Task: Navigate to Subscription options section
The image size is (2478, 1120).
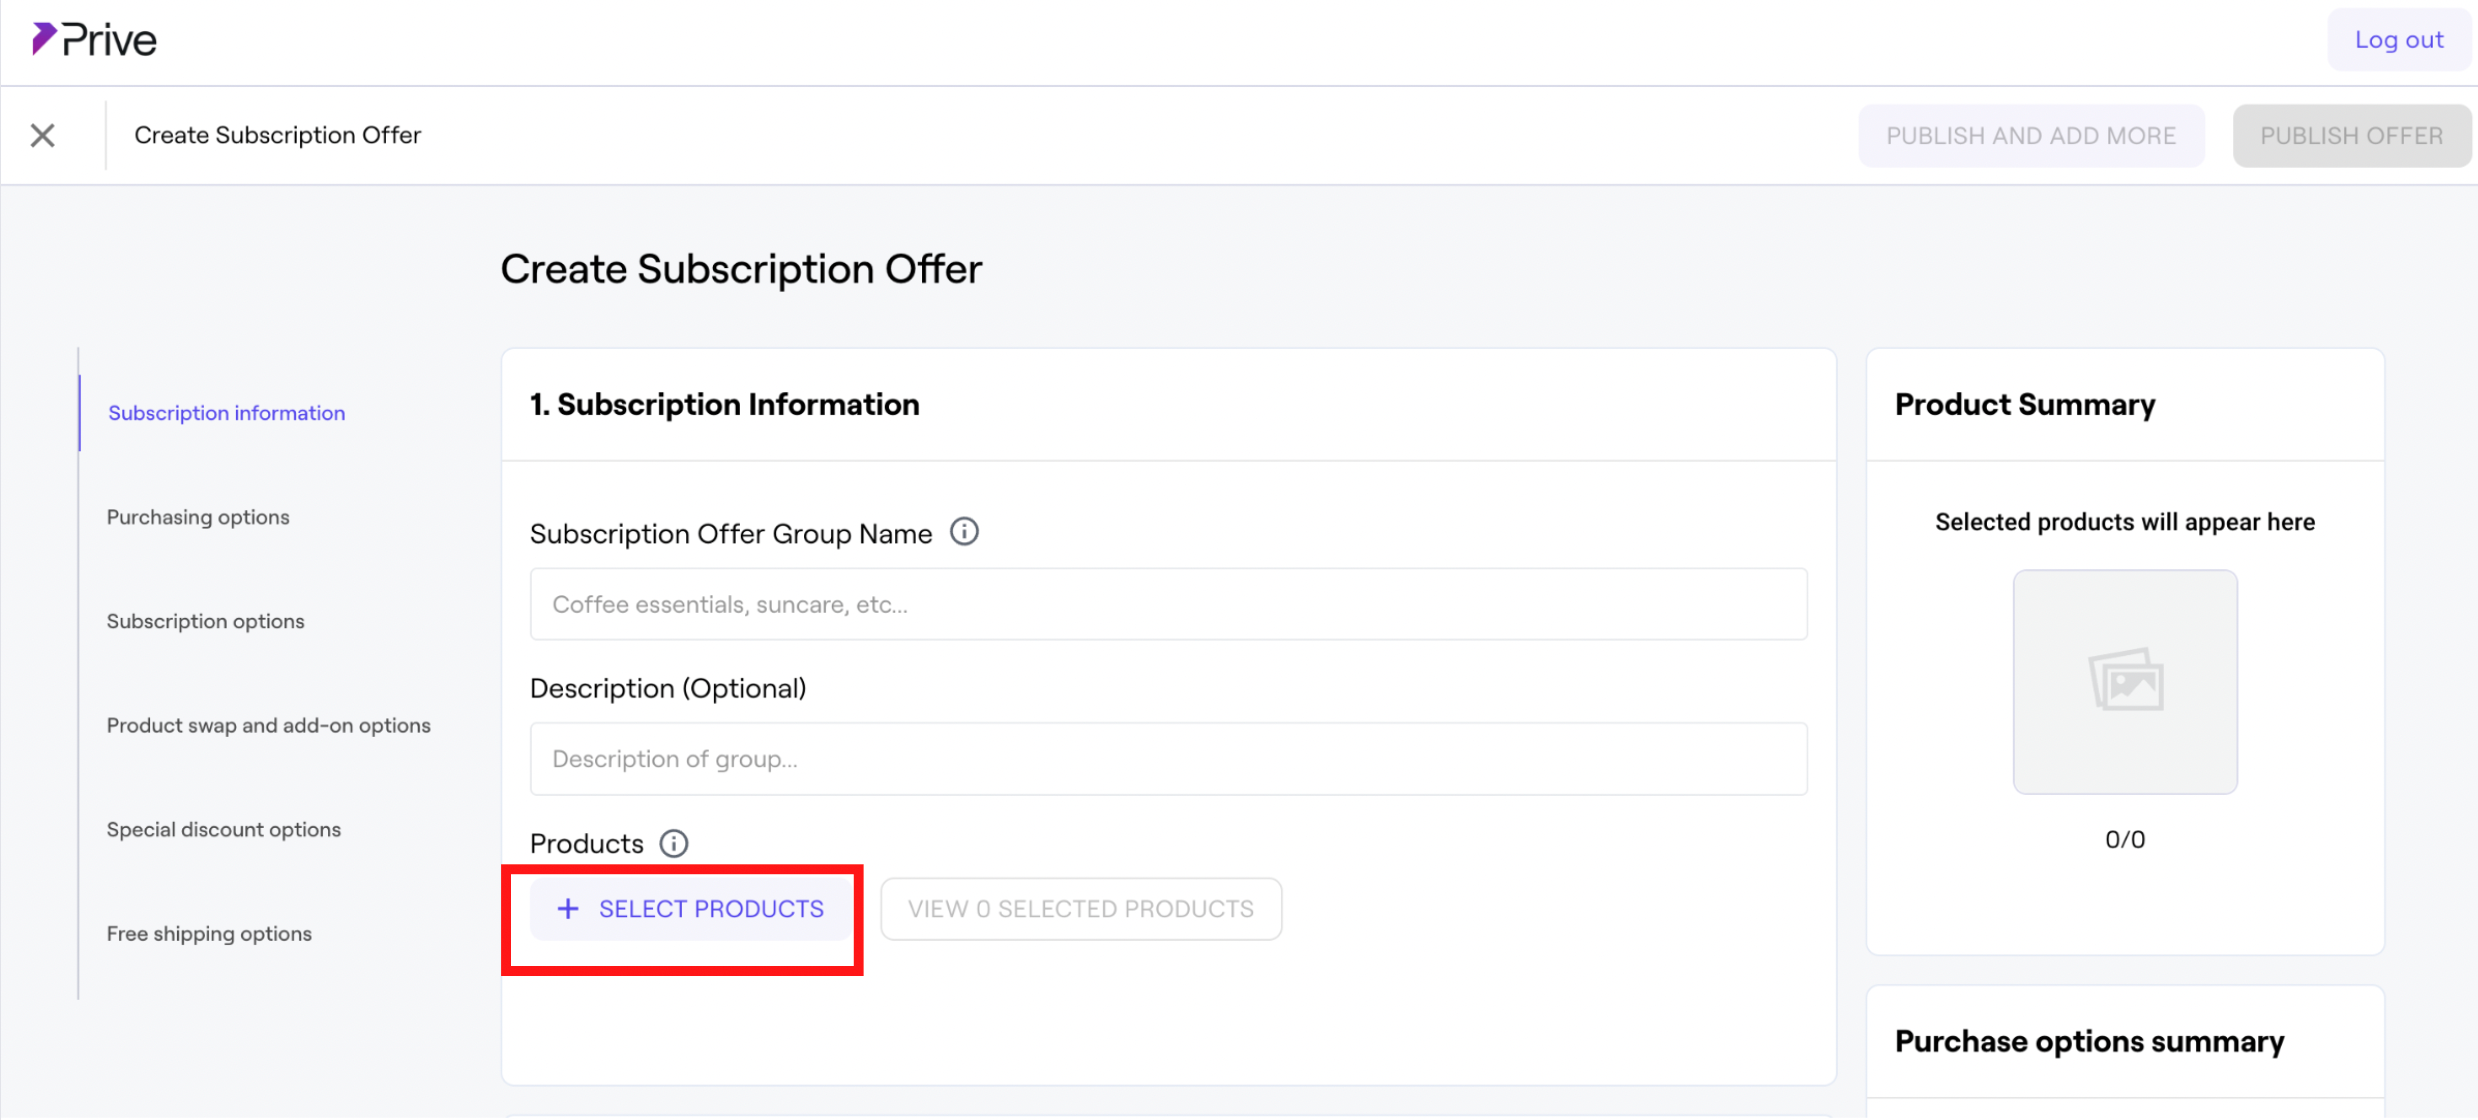Action: 205,621
